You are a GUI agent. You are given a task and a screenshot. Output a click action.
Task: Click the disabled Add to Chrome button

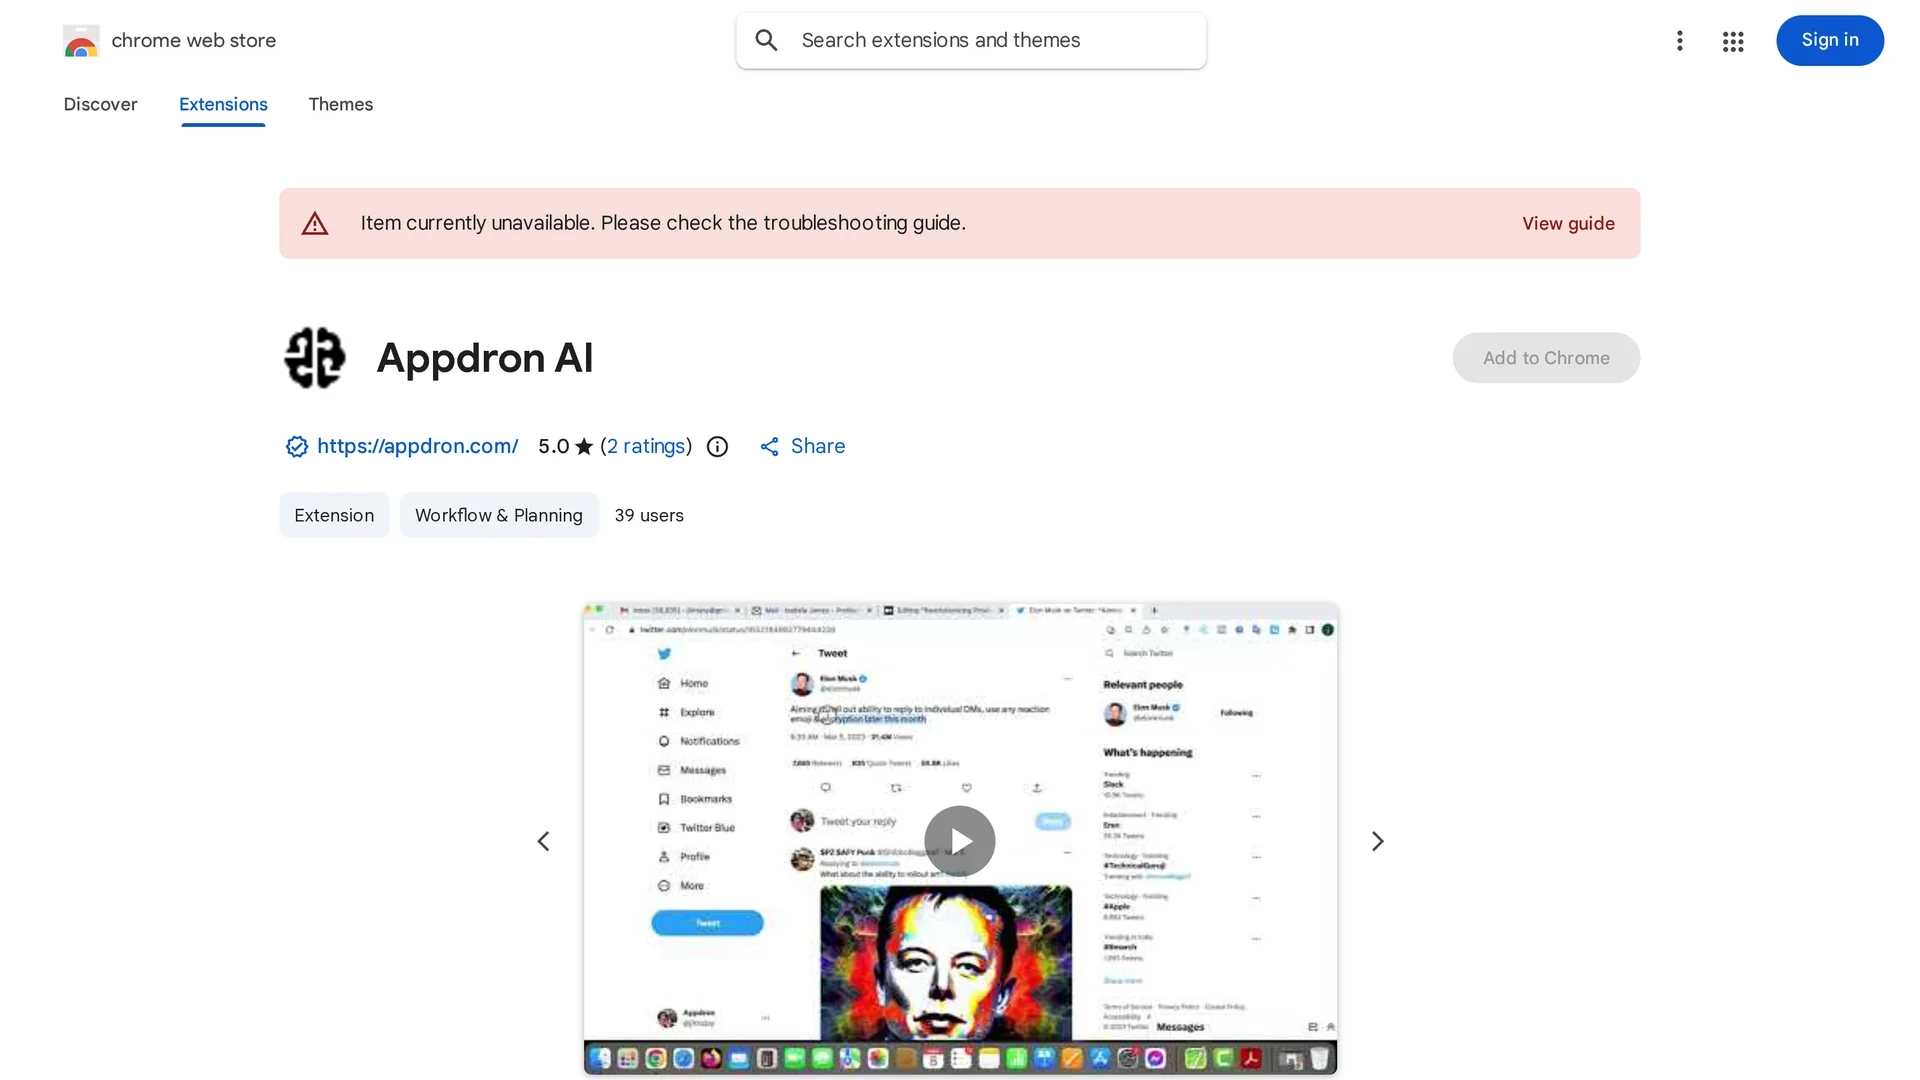(x=1546, y=358)
